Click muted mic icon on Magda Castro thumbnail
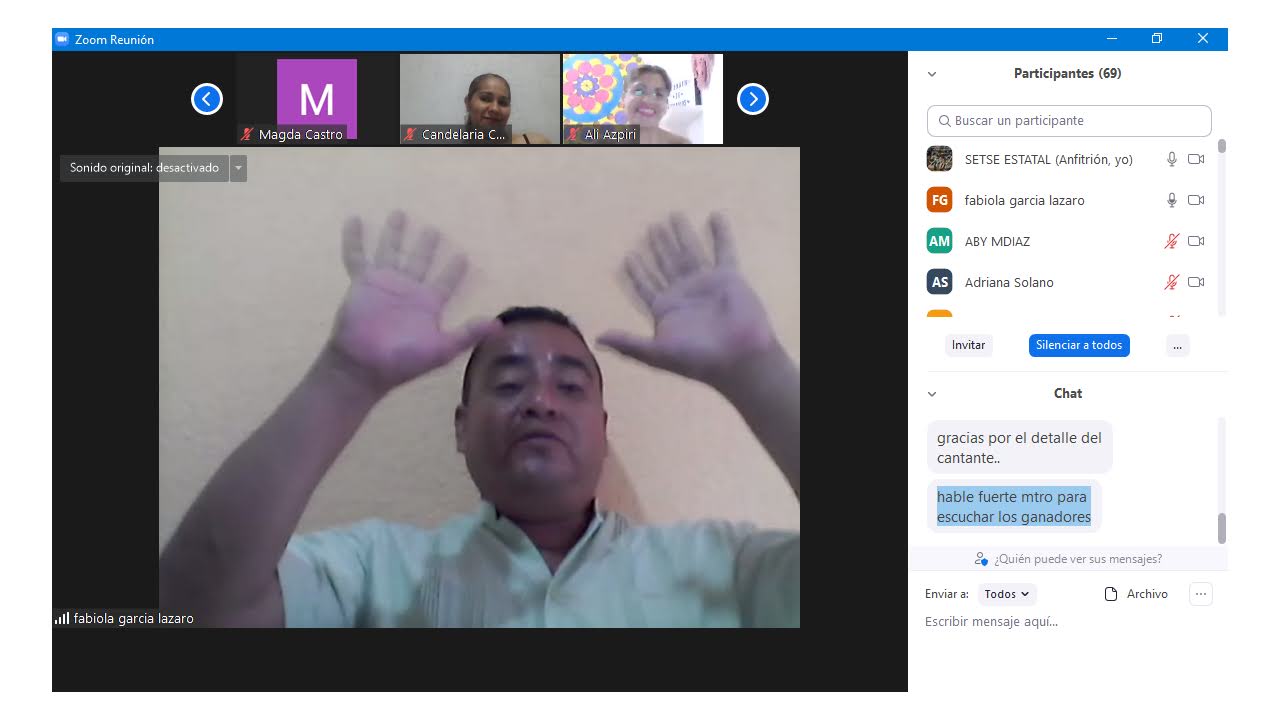This screenshot has height=720, width=1280. point(247,134)
